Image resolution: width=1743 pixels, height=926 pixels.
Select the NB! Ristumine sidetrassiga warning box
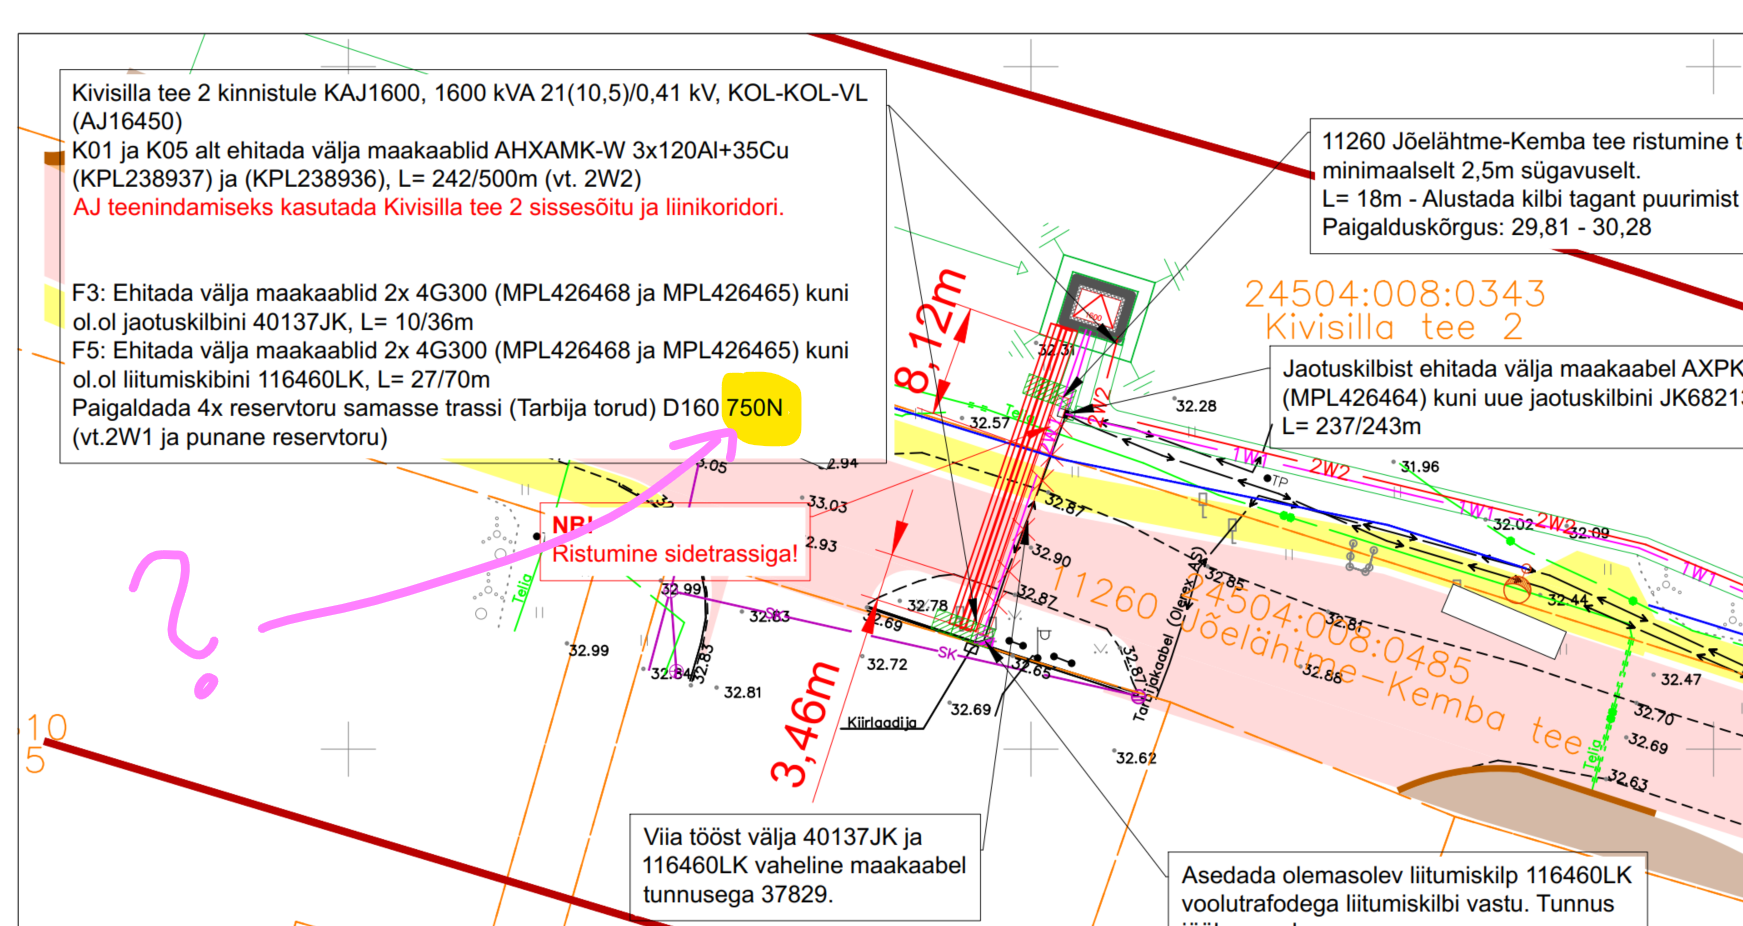pos(674,542)
